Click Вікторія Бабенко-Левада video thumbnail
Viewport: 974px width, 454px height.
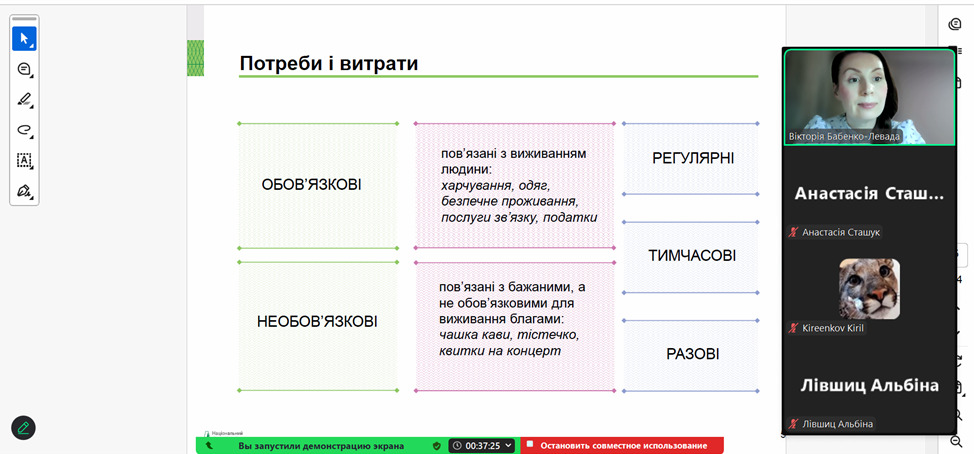[x=869, y=96]
